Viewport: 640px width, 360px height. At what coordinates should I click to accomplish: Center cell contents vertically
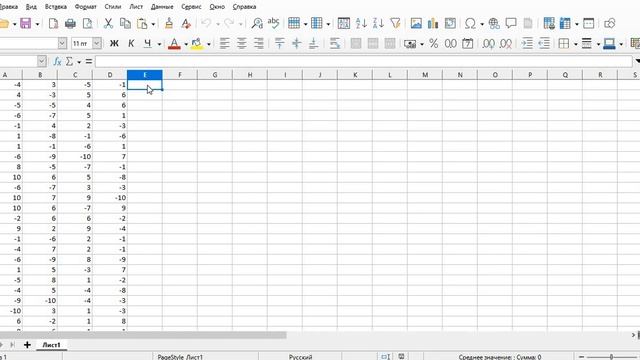coord(297,43)
